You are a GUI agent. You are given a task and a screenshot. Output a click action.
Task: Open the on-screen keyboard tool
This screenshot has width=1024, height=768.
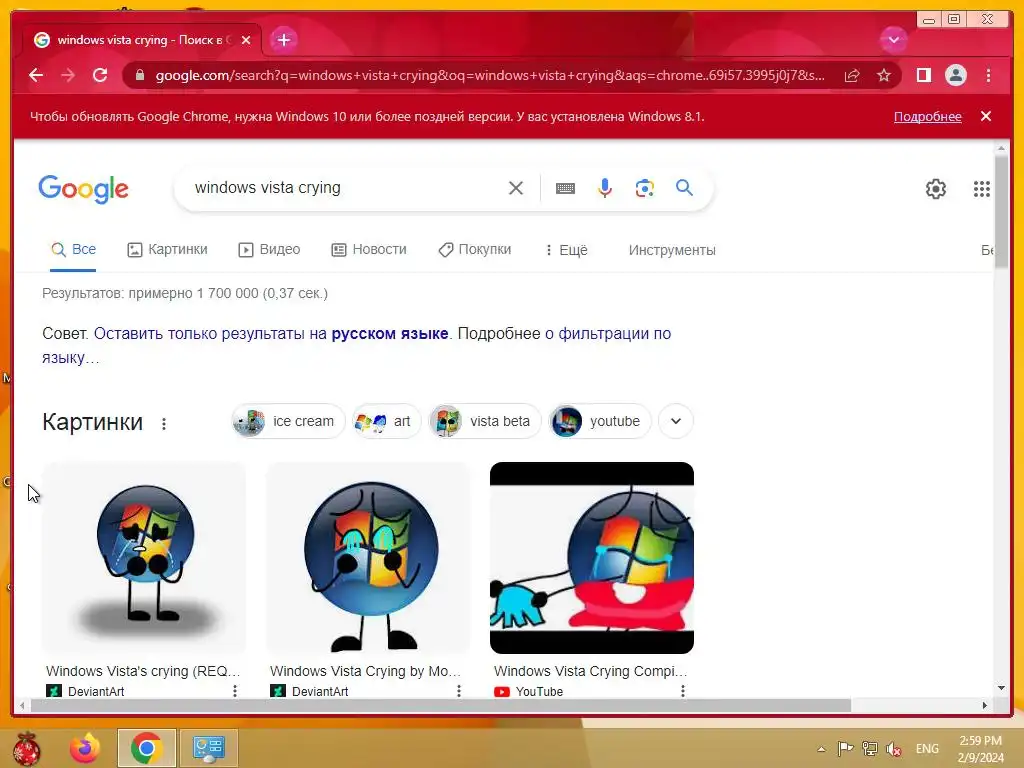pyautogui.click(x=566, y=189)
